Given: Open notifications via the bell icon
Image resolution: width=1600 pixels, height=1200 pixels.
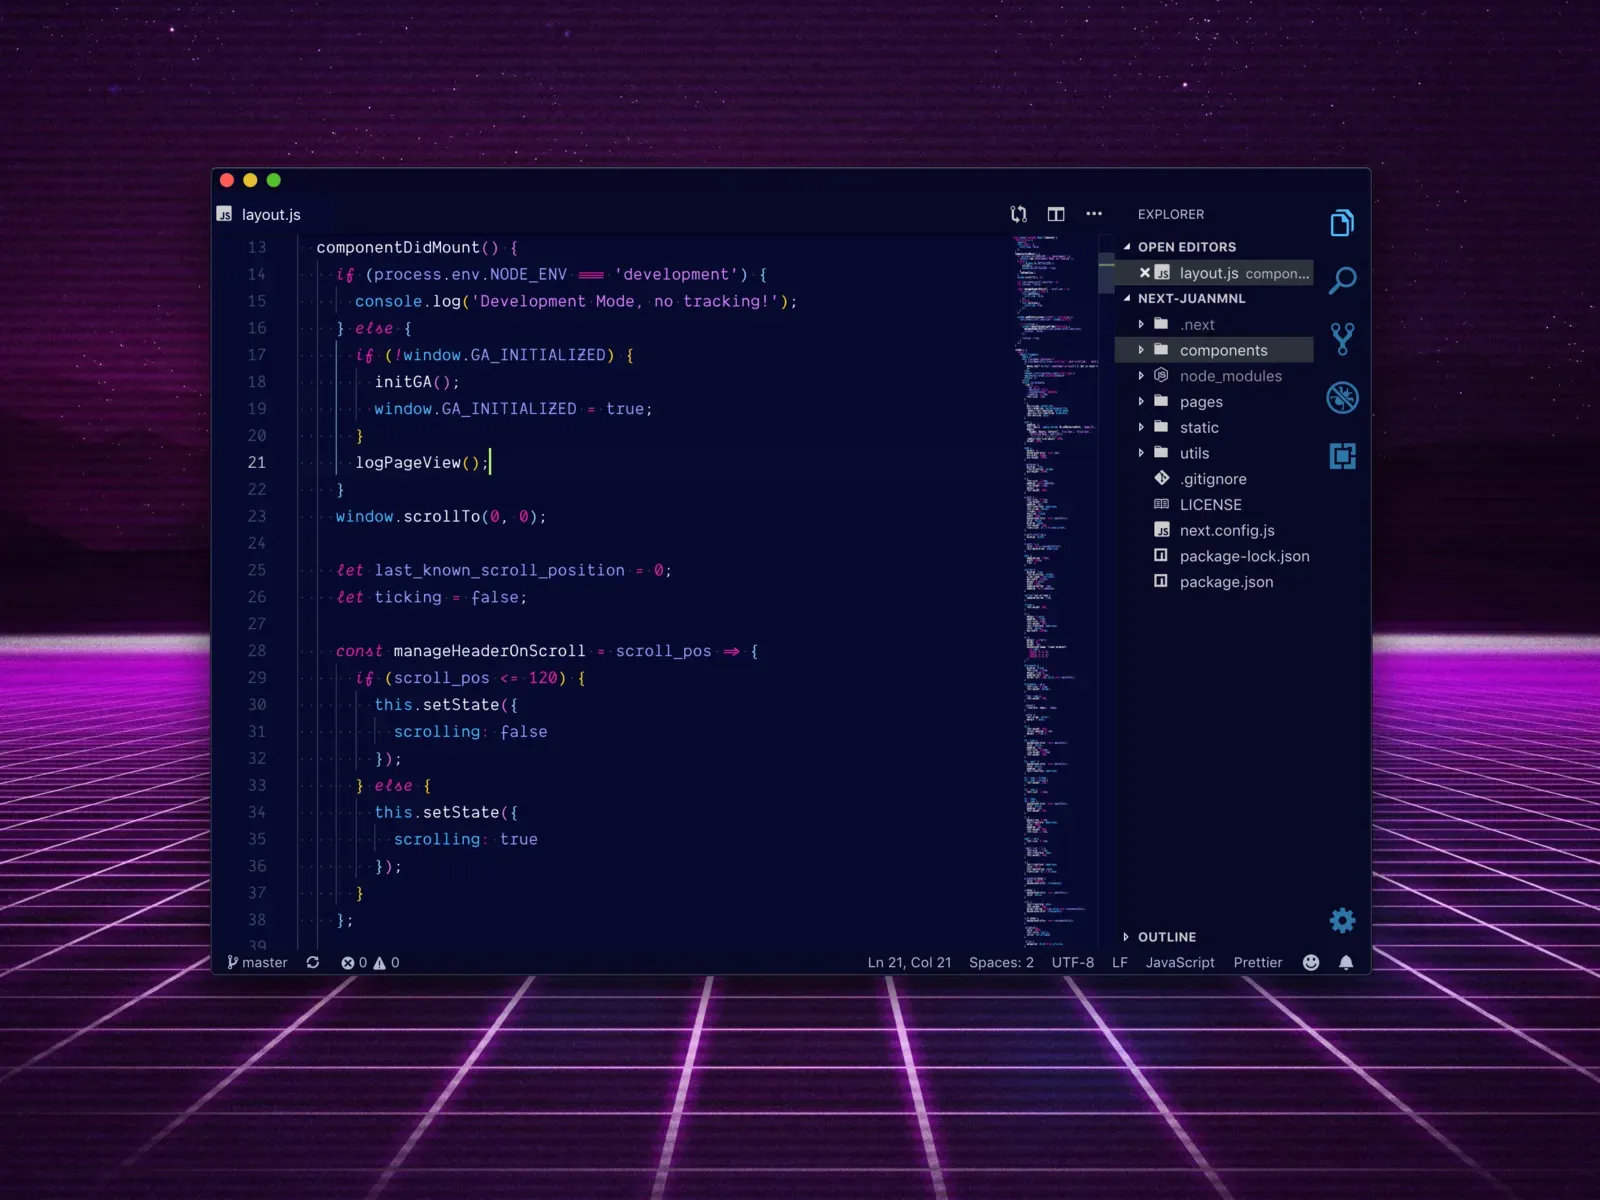Looking at the screenshot, I should 1345,962.
